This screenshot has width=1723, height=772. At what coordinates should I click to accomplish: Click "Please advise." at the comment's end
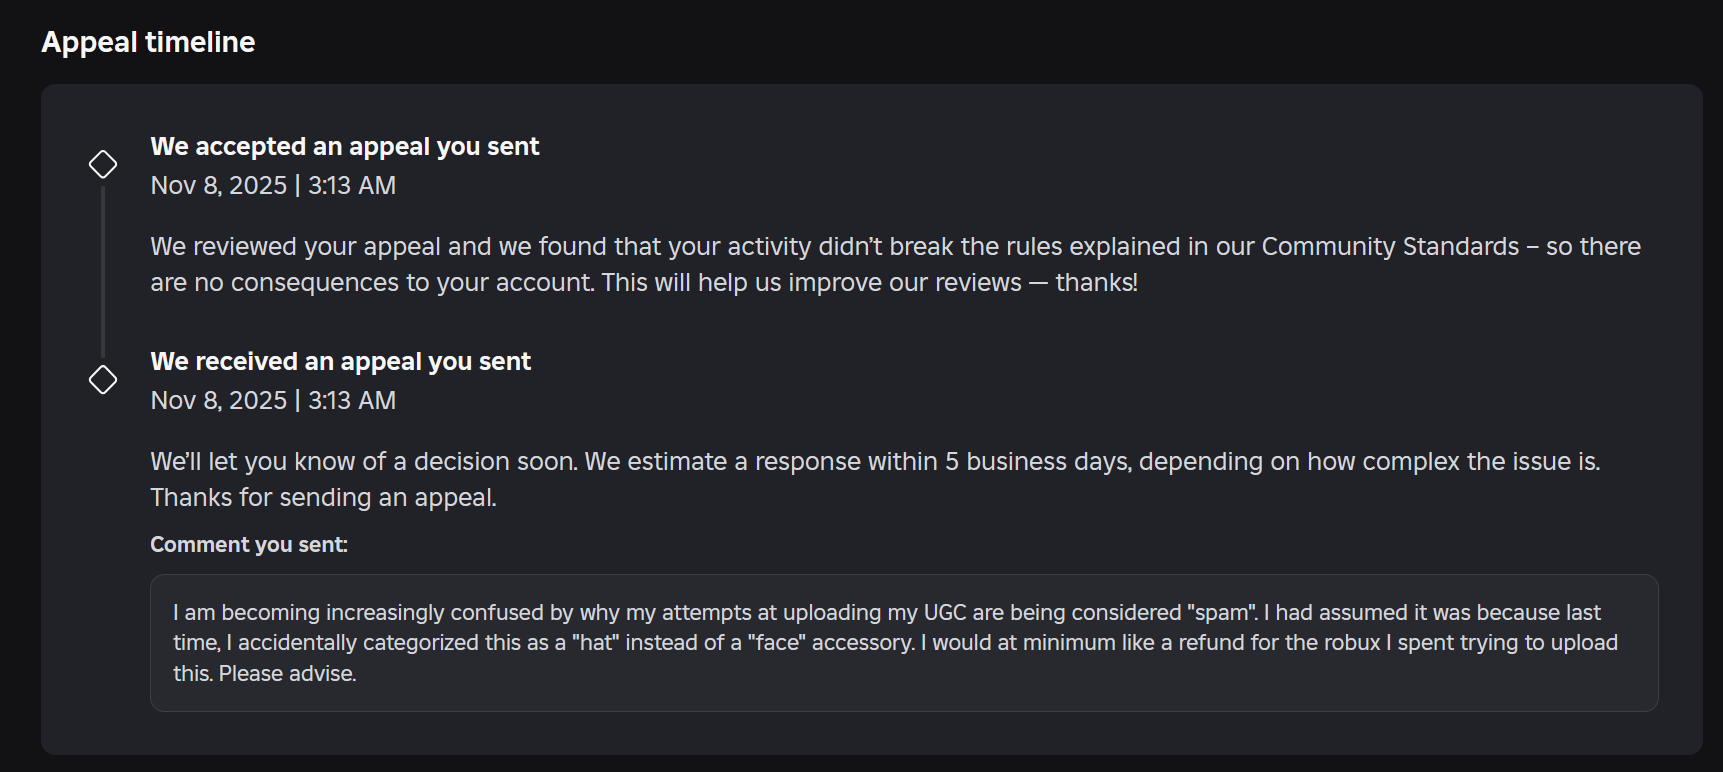tap(287, 674)
